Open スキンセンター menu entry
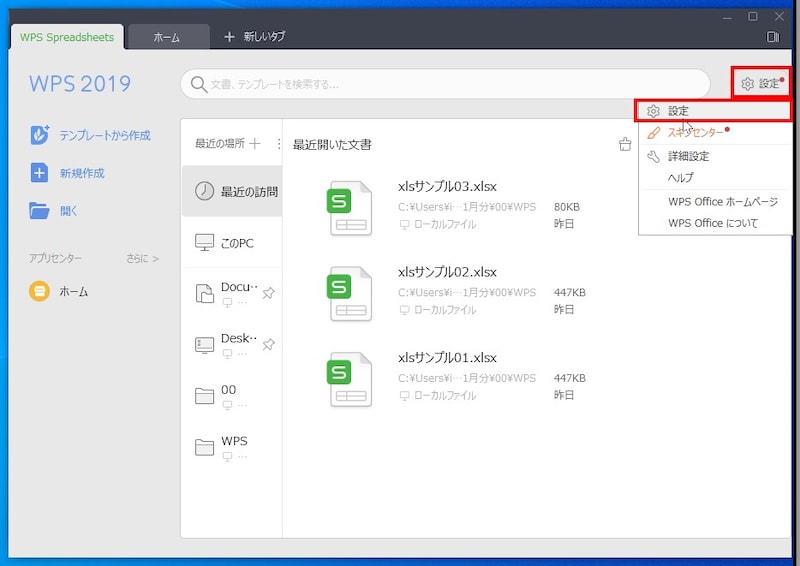The width and height of the screenshot is (800, 566). pos(715,133)
